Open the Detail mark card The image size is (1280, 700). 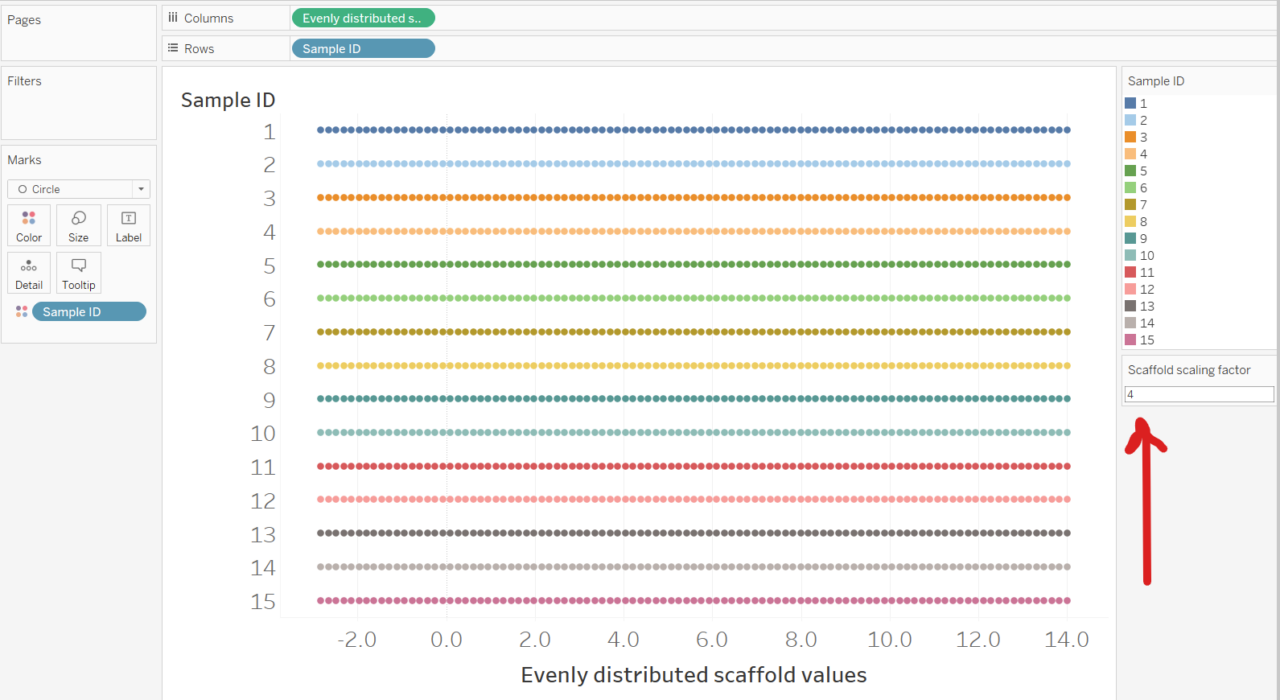pos(29,273)
